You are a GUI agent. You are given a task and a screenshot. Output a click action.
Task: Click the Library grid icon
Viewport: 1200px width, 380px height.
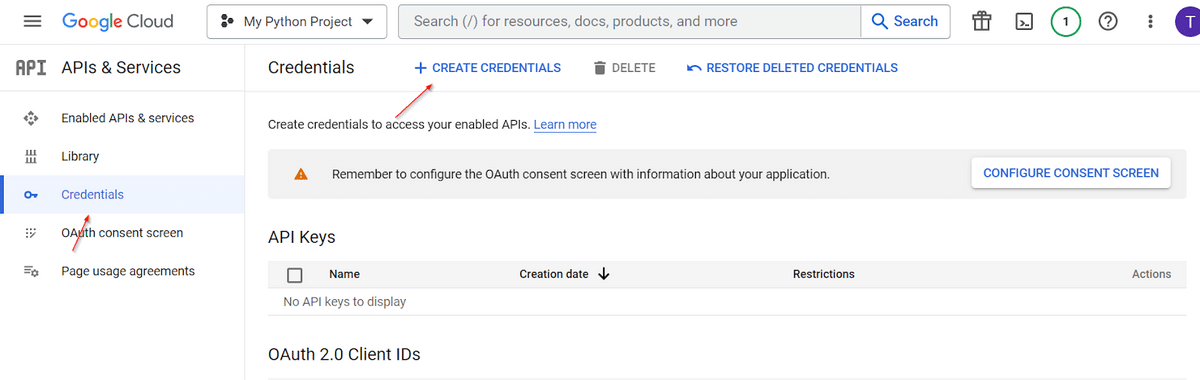pyautogui.click(x=31, y=156)
